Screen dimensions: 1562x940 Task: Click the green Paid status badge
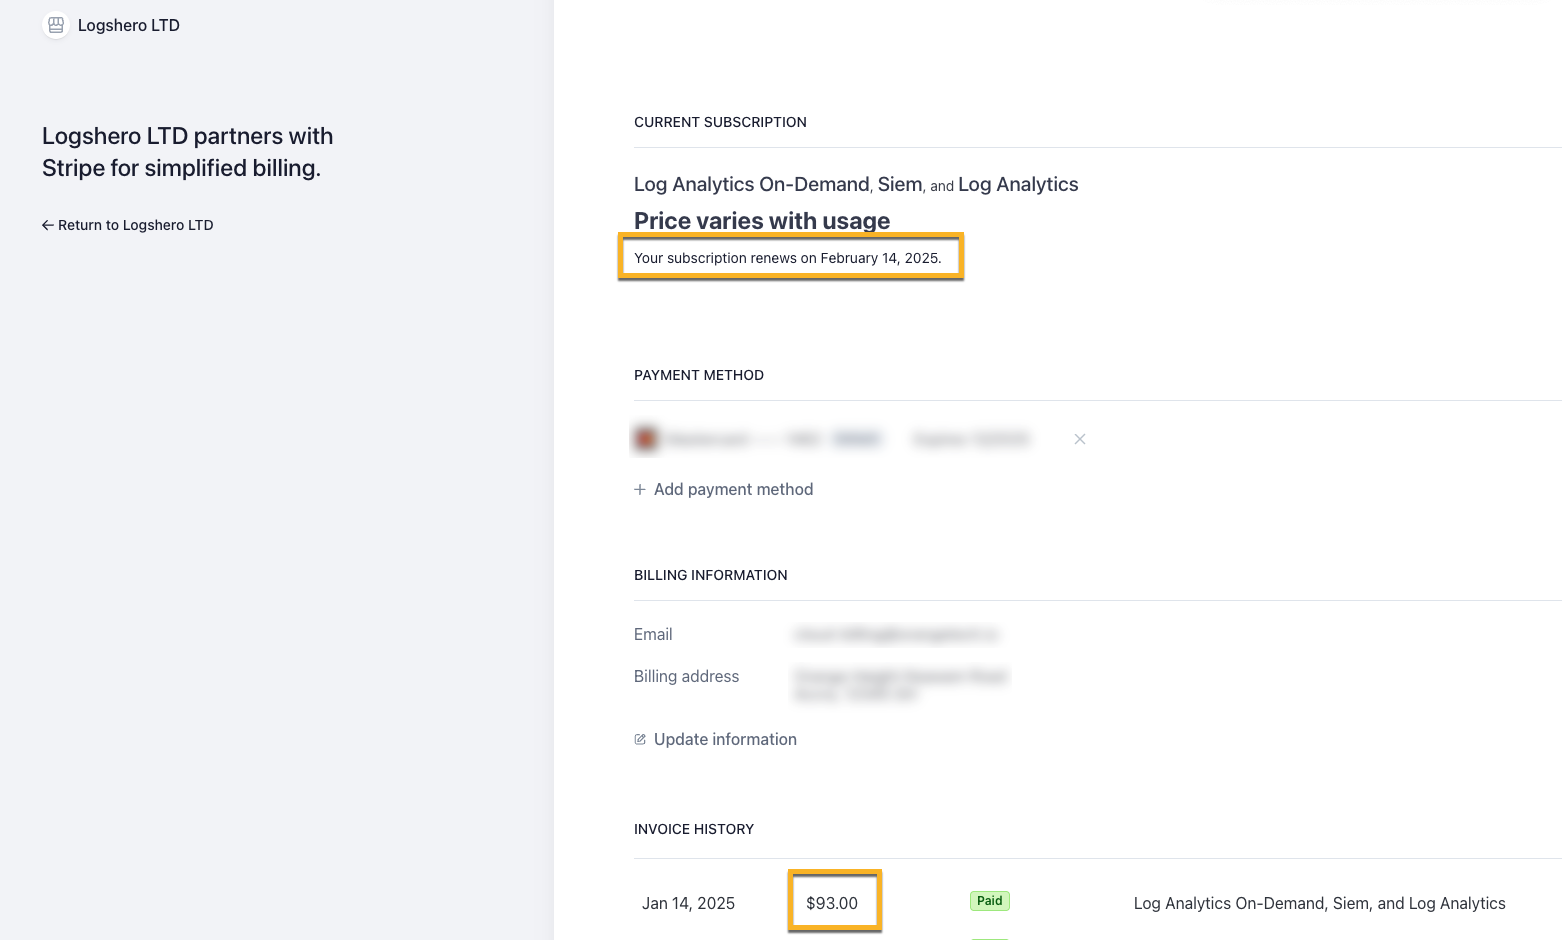point(990,901)
